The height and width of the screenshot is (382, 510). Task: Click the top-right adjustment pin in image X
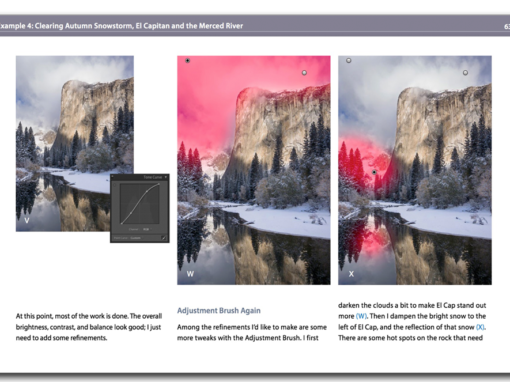(x=465, y=72)
